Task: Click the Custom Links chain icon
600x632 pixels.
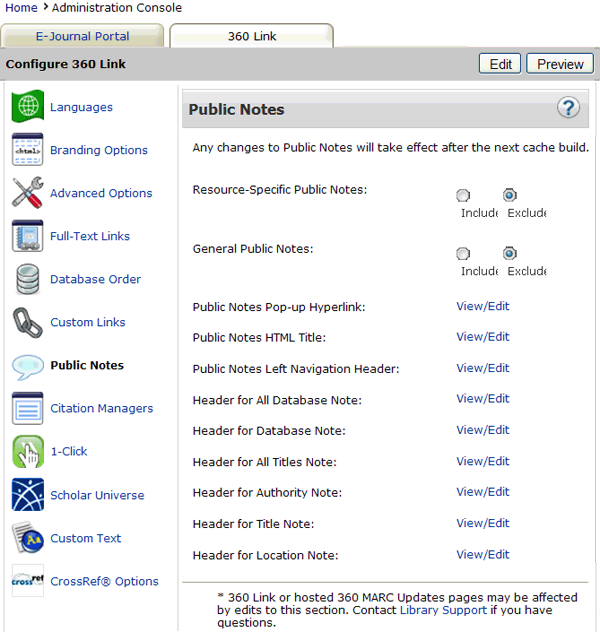Action: pyautogui.click(x=27, y=322)
